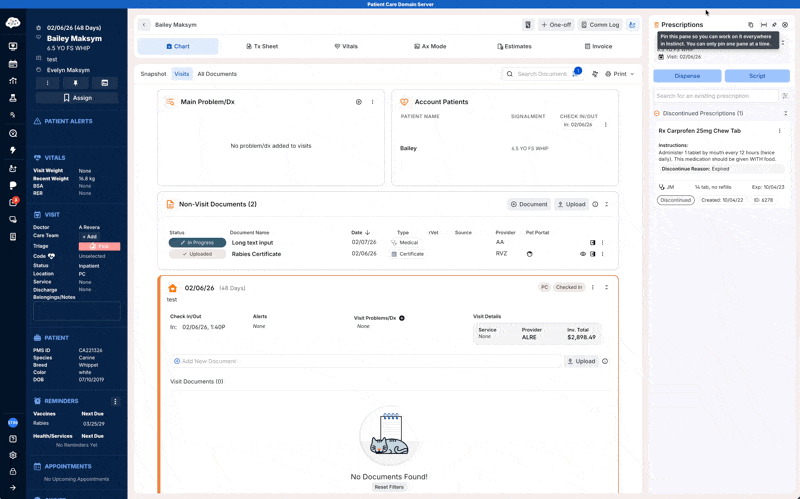Click the copy icon in Prescriptions header
This screenshot has height=499, width=800.
[x=751, y=25]
